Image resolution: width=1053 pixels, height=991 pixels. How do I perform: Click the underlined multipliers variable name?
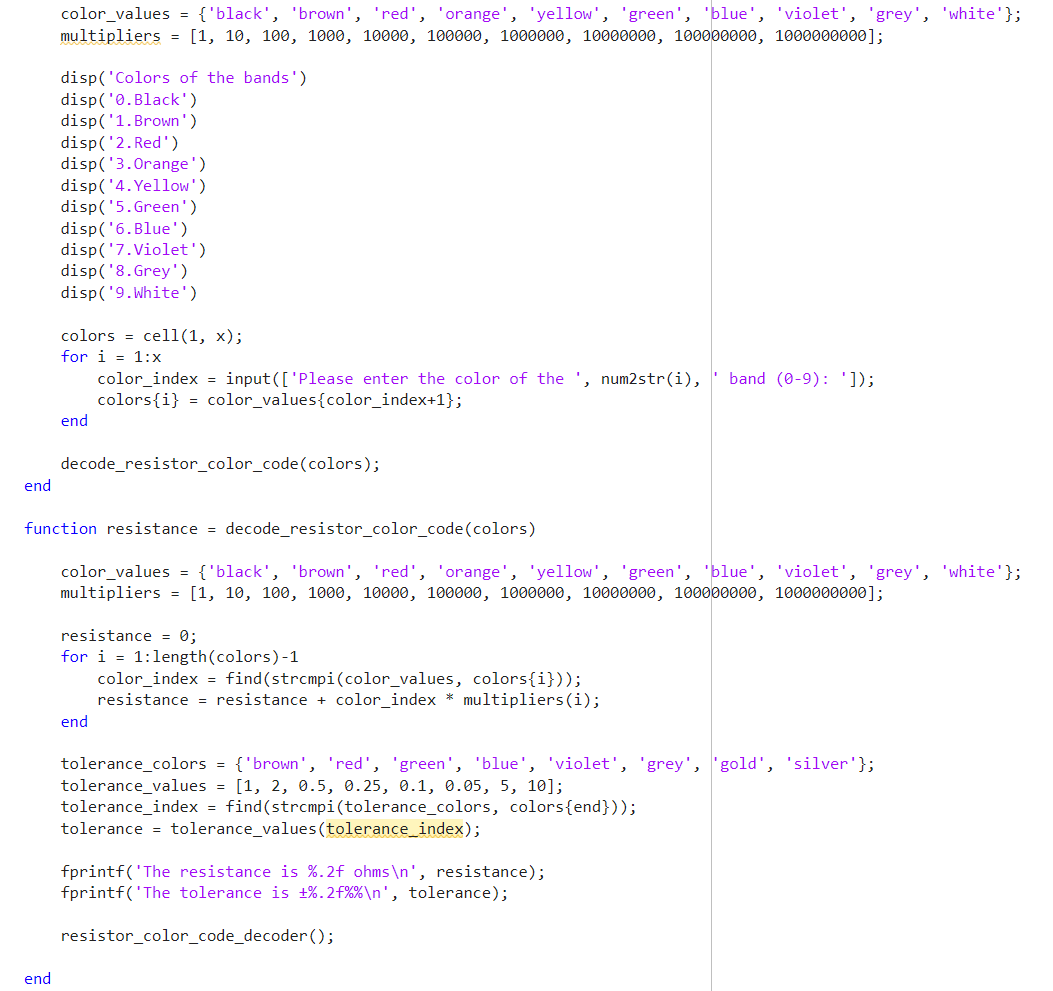click(x=110, y=35)
